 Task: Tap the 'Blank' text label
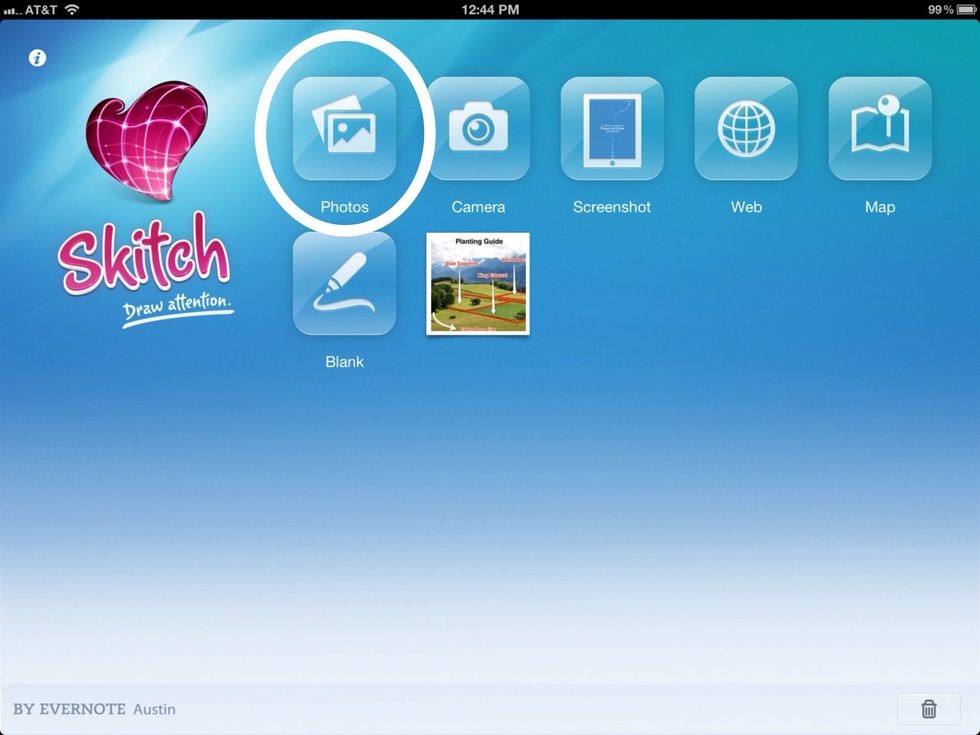coord(344,362)
